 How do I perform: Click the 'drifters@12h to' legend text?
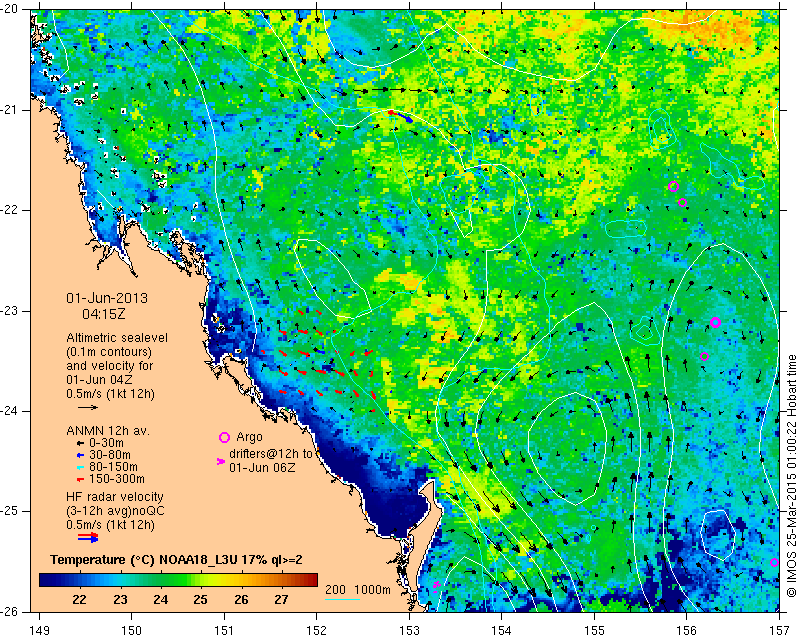click(x=271, y=454)
